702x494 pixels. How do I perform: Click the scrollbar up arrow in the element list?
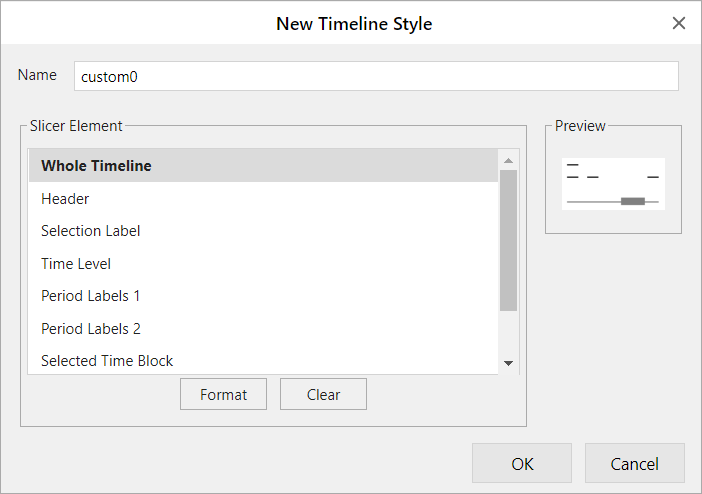coord(508,160)
